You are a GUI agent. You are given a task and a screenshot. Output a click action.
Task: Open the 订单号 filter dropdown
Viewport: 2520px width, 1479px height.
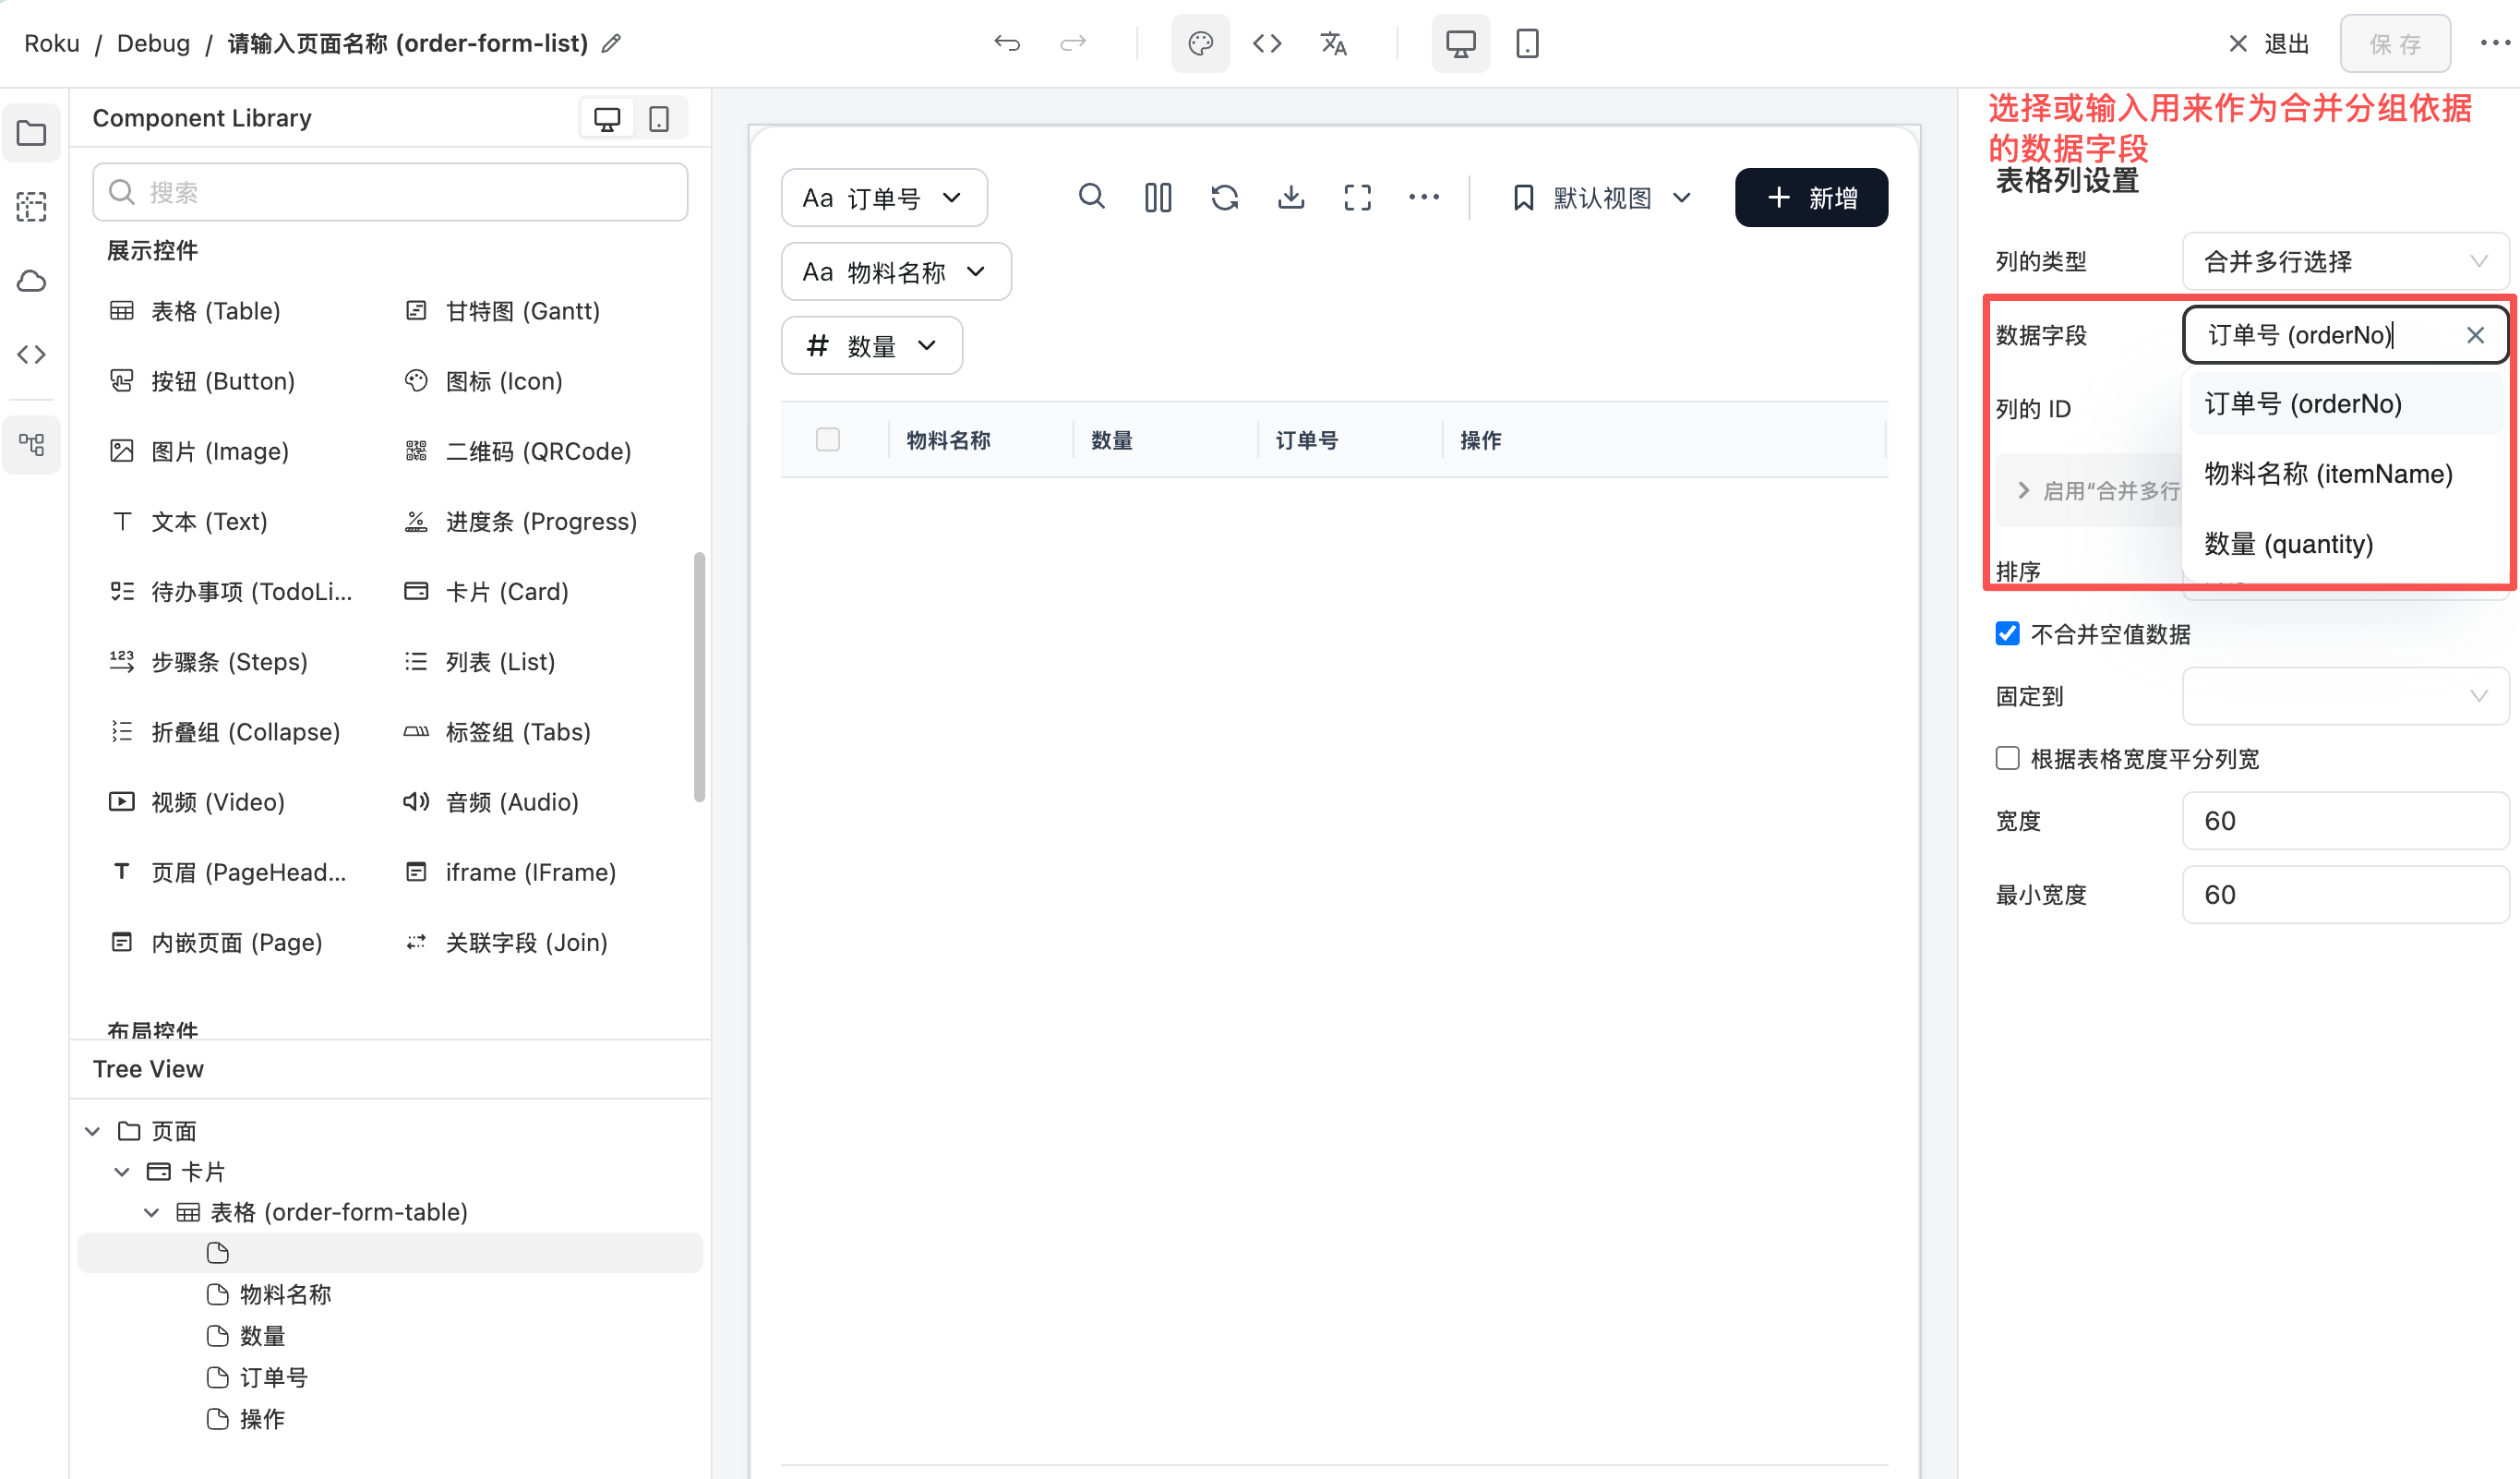[884, 197]
